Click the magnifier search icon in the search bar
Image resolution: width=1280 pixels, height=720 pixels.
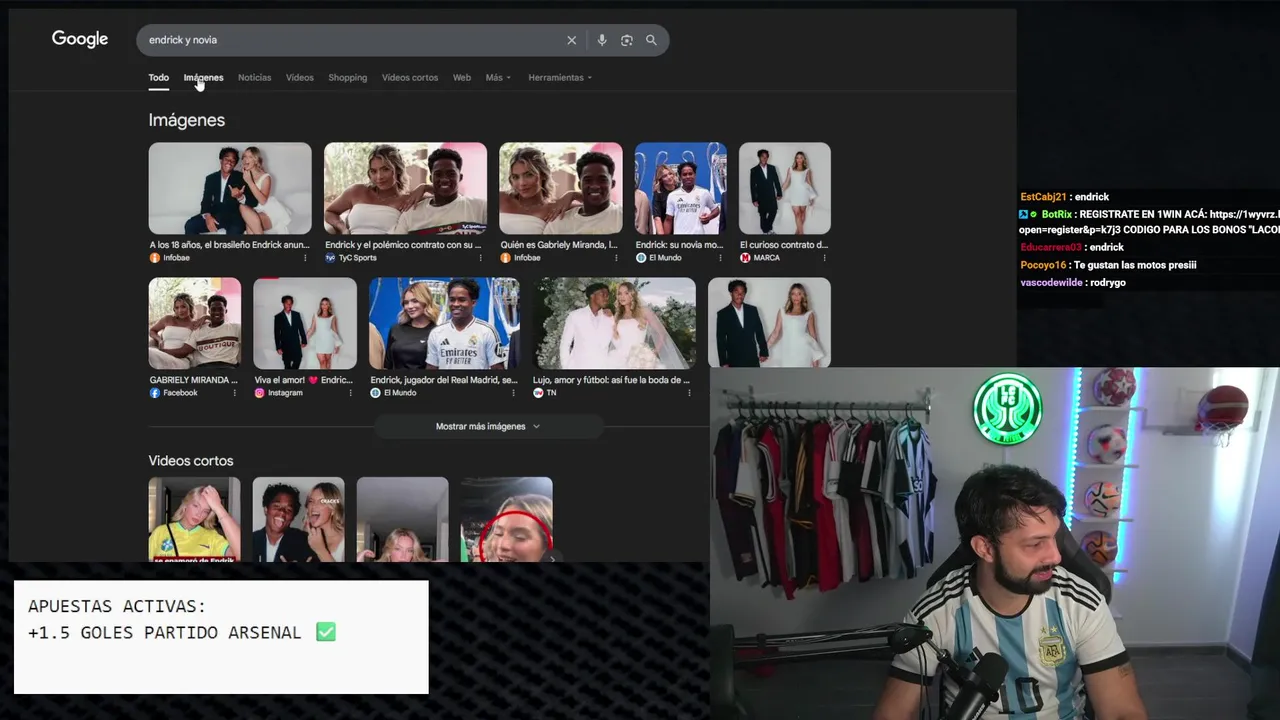click(x=651, y=40)
